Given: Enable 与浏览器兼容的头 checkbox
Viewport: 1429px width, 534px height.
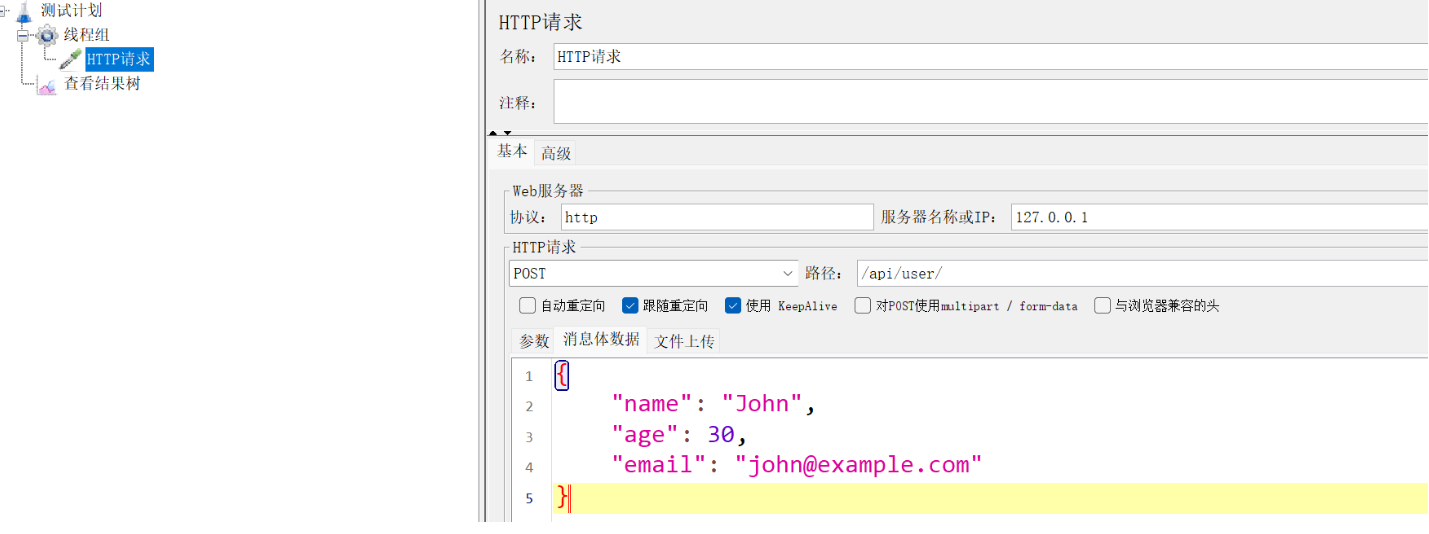Looking at the screenshot, I should click(x=1102, y=306).
